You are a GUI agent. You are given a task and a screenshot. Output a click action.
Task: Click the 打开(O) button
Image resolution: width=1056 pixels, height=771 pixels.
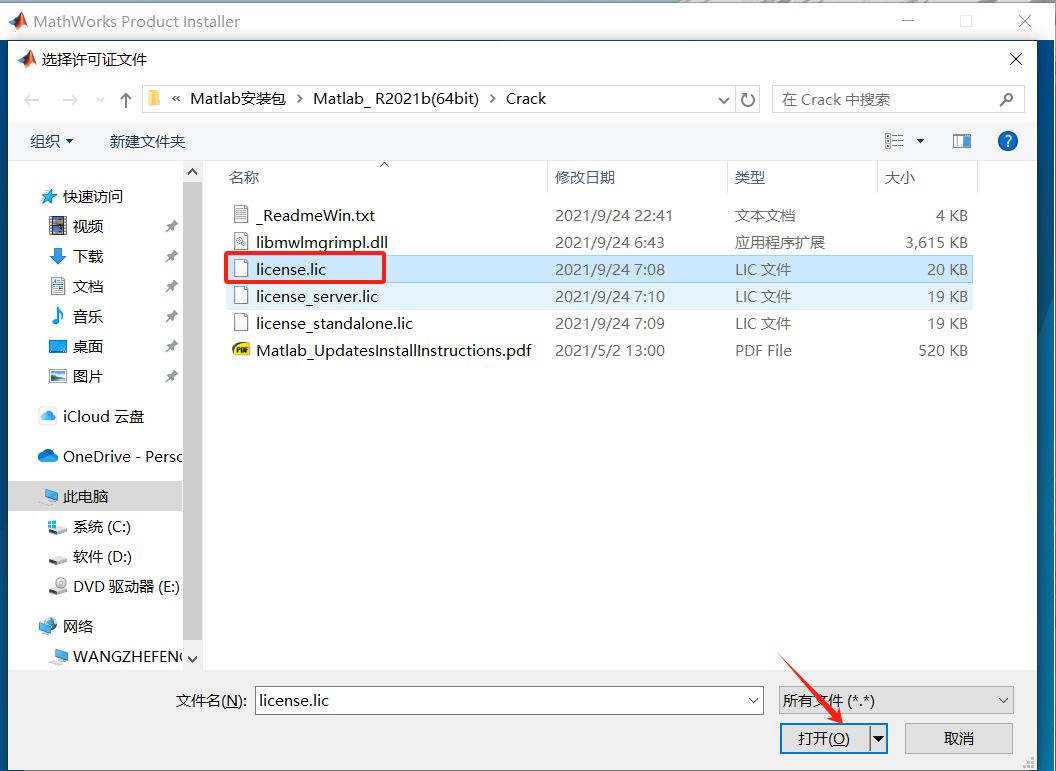pyautogui.click(x=824, y=739)
